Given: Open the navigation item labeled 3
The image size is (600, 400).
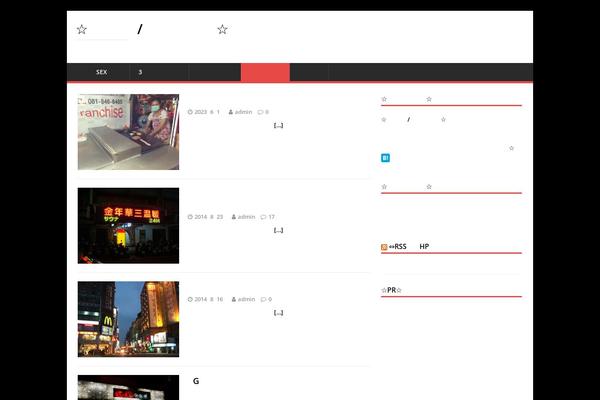Looking at the screenshot, I should [159, 72].
